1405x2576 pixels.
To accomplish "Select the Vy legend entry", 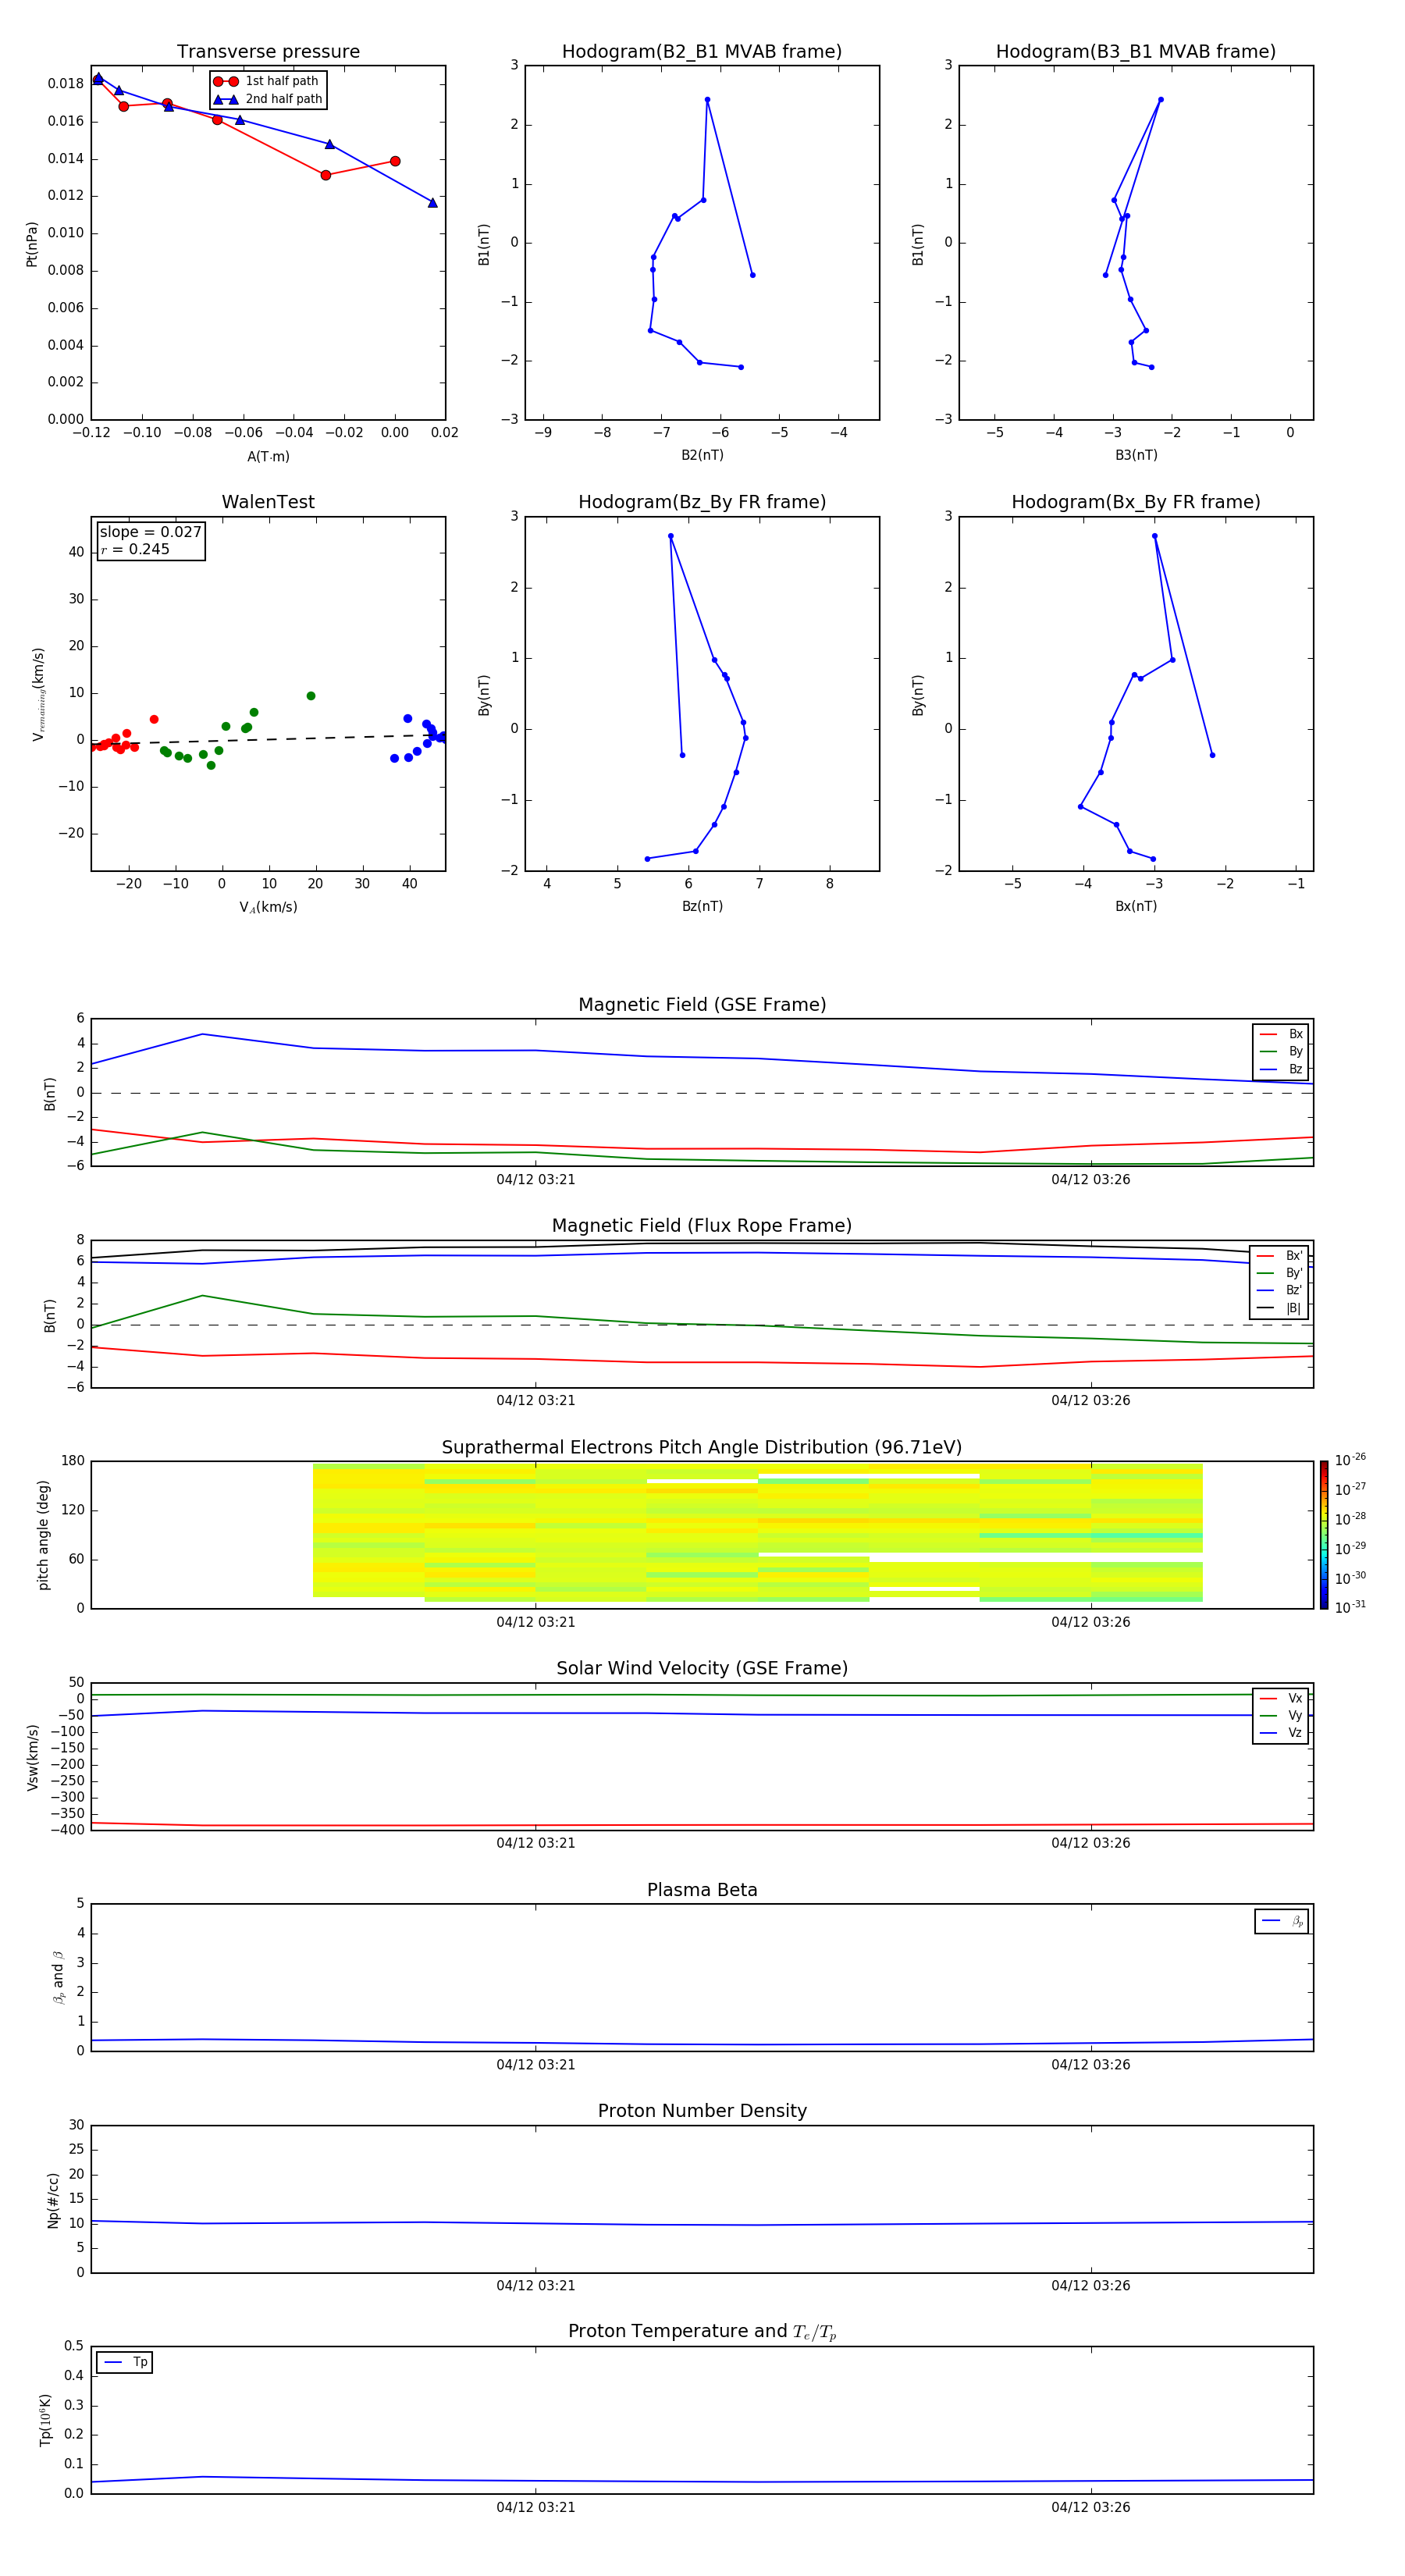I will tap(1281, 1715).
